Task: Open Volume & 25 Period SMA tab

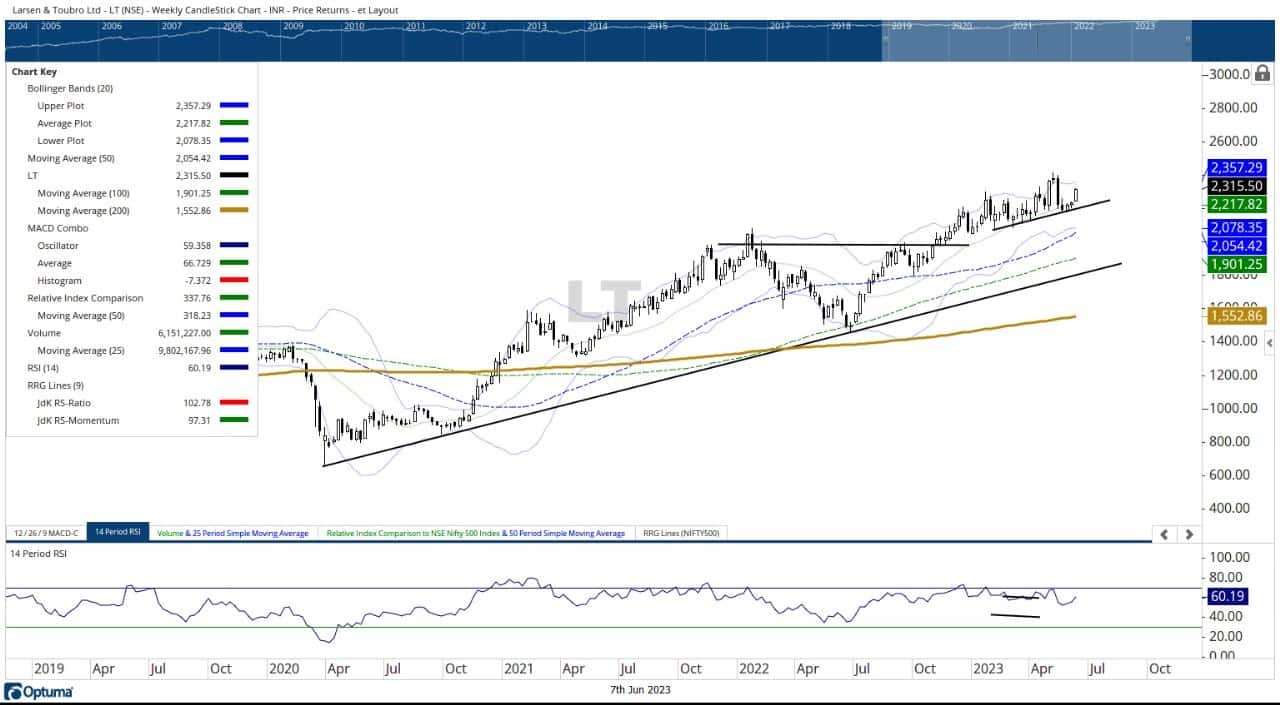Action: [x=234, y=533]
